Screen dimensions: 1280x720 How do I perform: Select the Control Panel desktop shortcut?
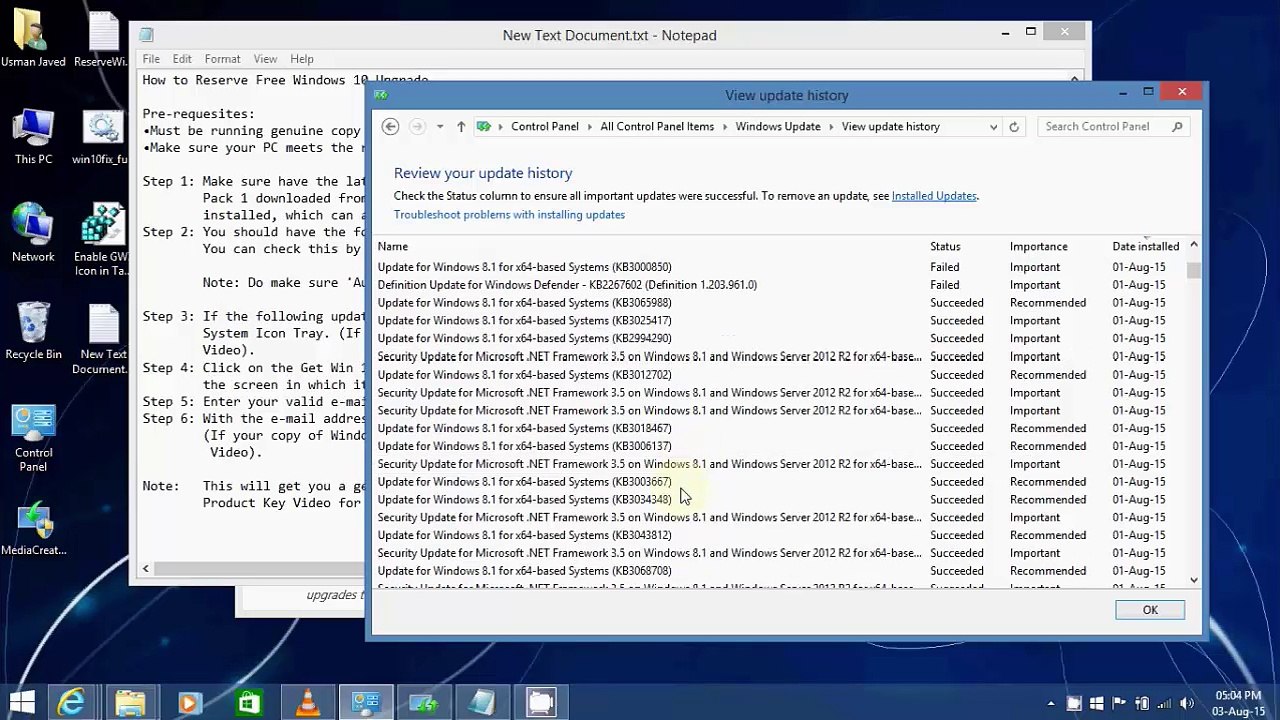tap(33, 439)
